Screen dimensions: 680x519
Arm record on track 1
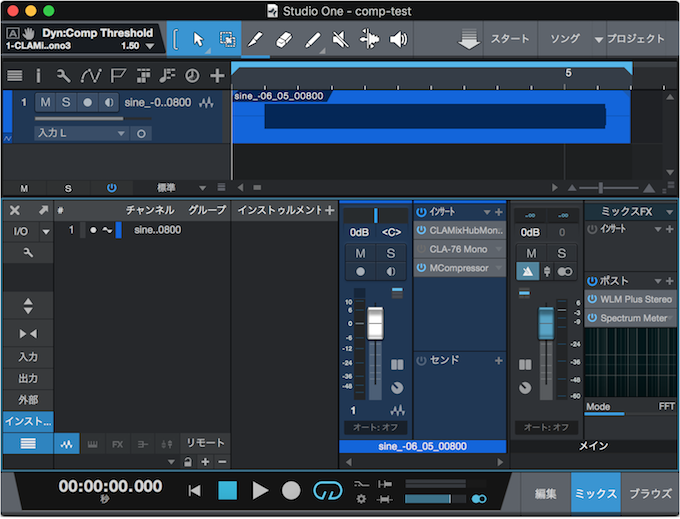click(88, 103)
